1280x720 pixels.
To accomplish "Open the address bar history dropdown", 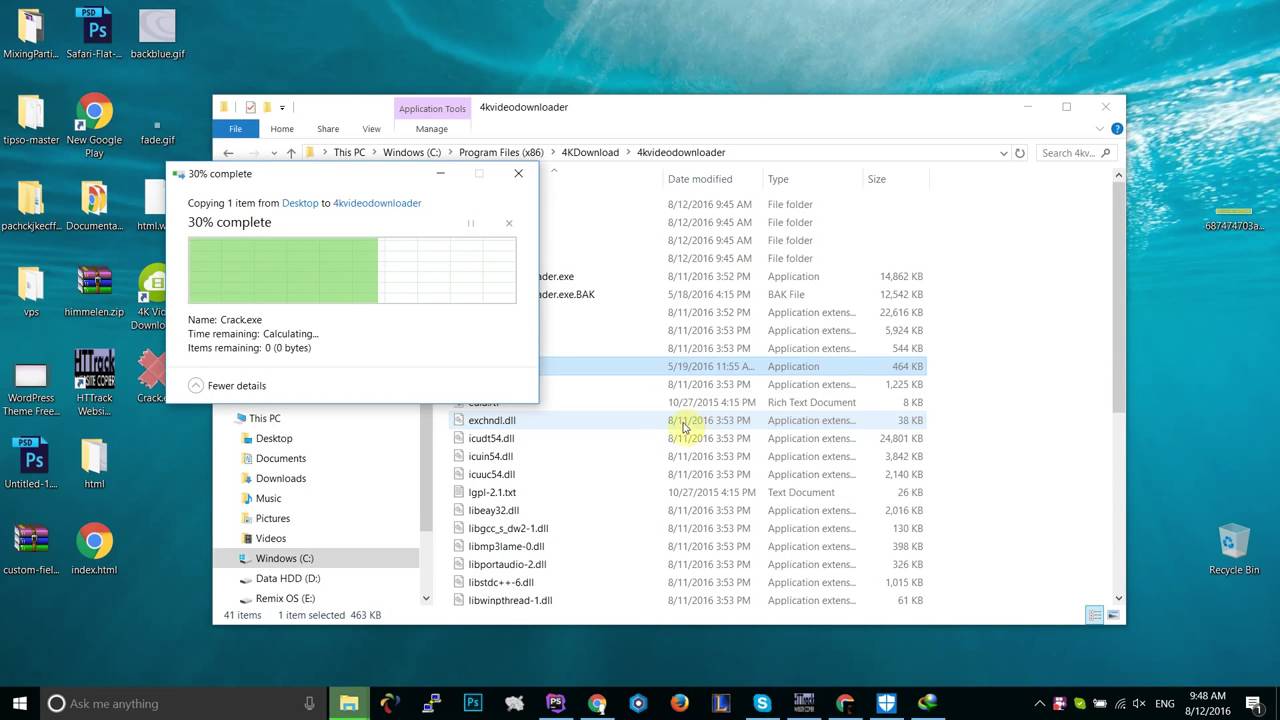I will [x=1003, y=153].
